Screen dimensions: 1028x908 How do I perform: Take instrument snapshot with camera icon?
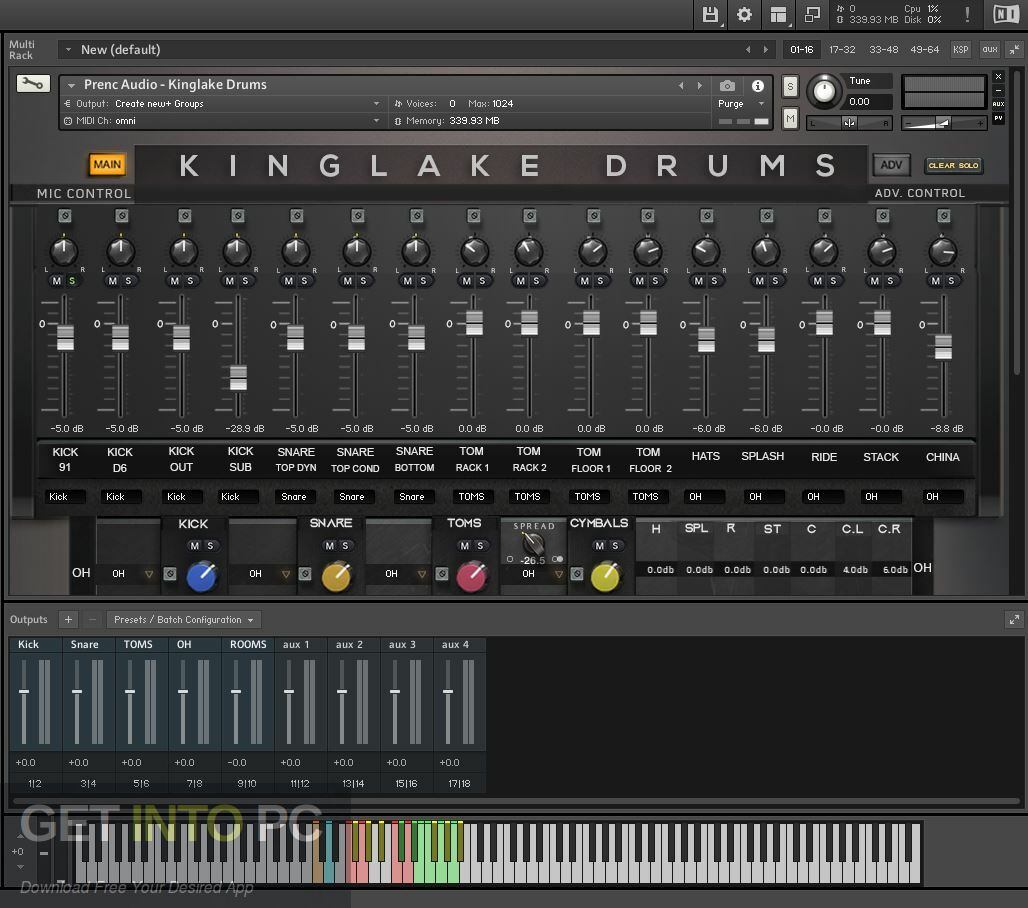[x=727, y=86]
